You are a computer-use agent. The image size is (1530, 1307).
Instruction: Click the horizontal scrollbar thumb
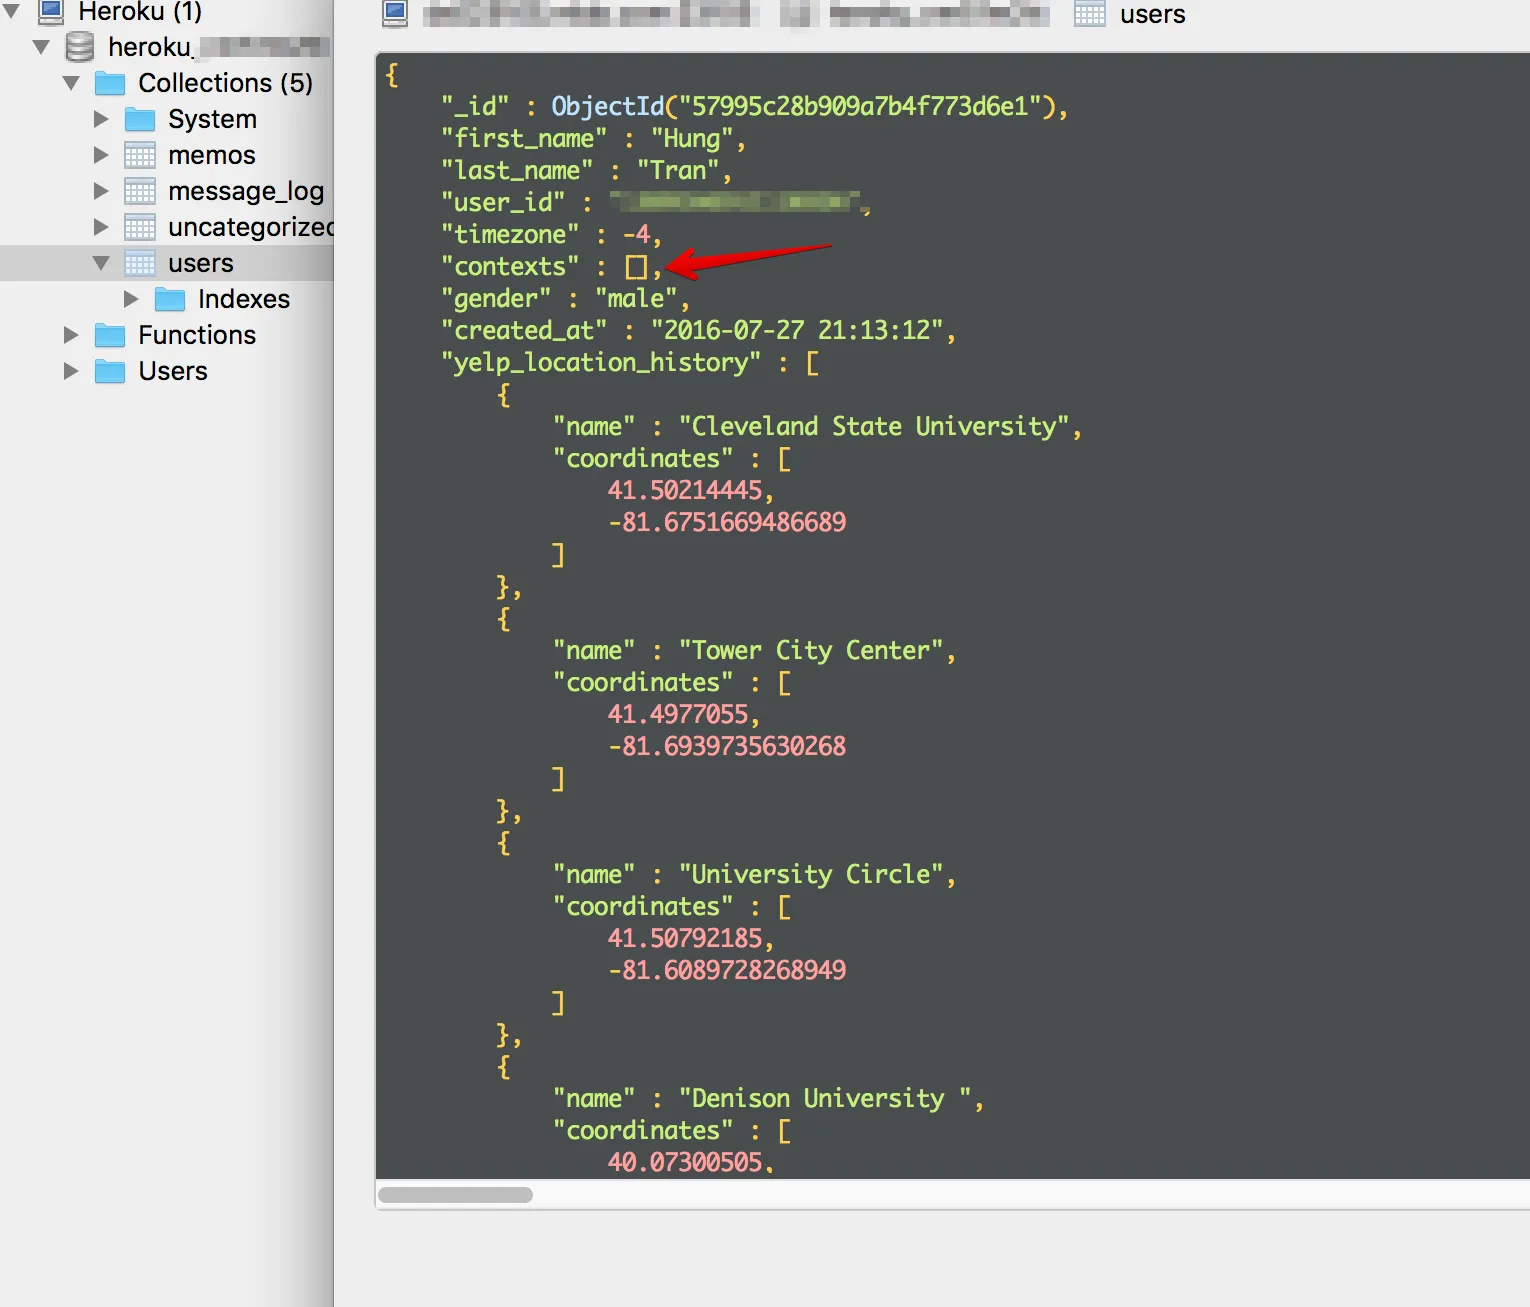[455, 1195]
